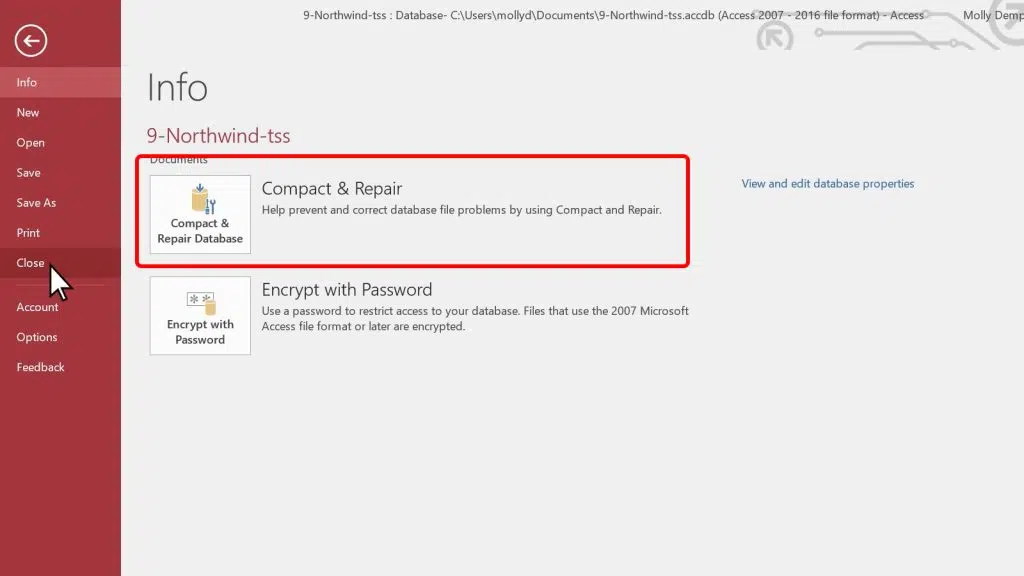Open the Print options
This screenshot has width=1024, height=576.
click(28, 232)
